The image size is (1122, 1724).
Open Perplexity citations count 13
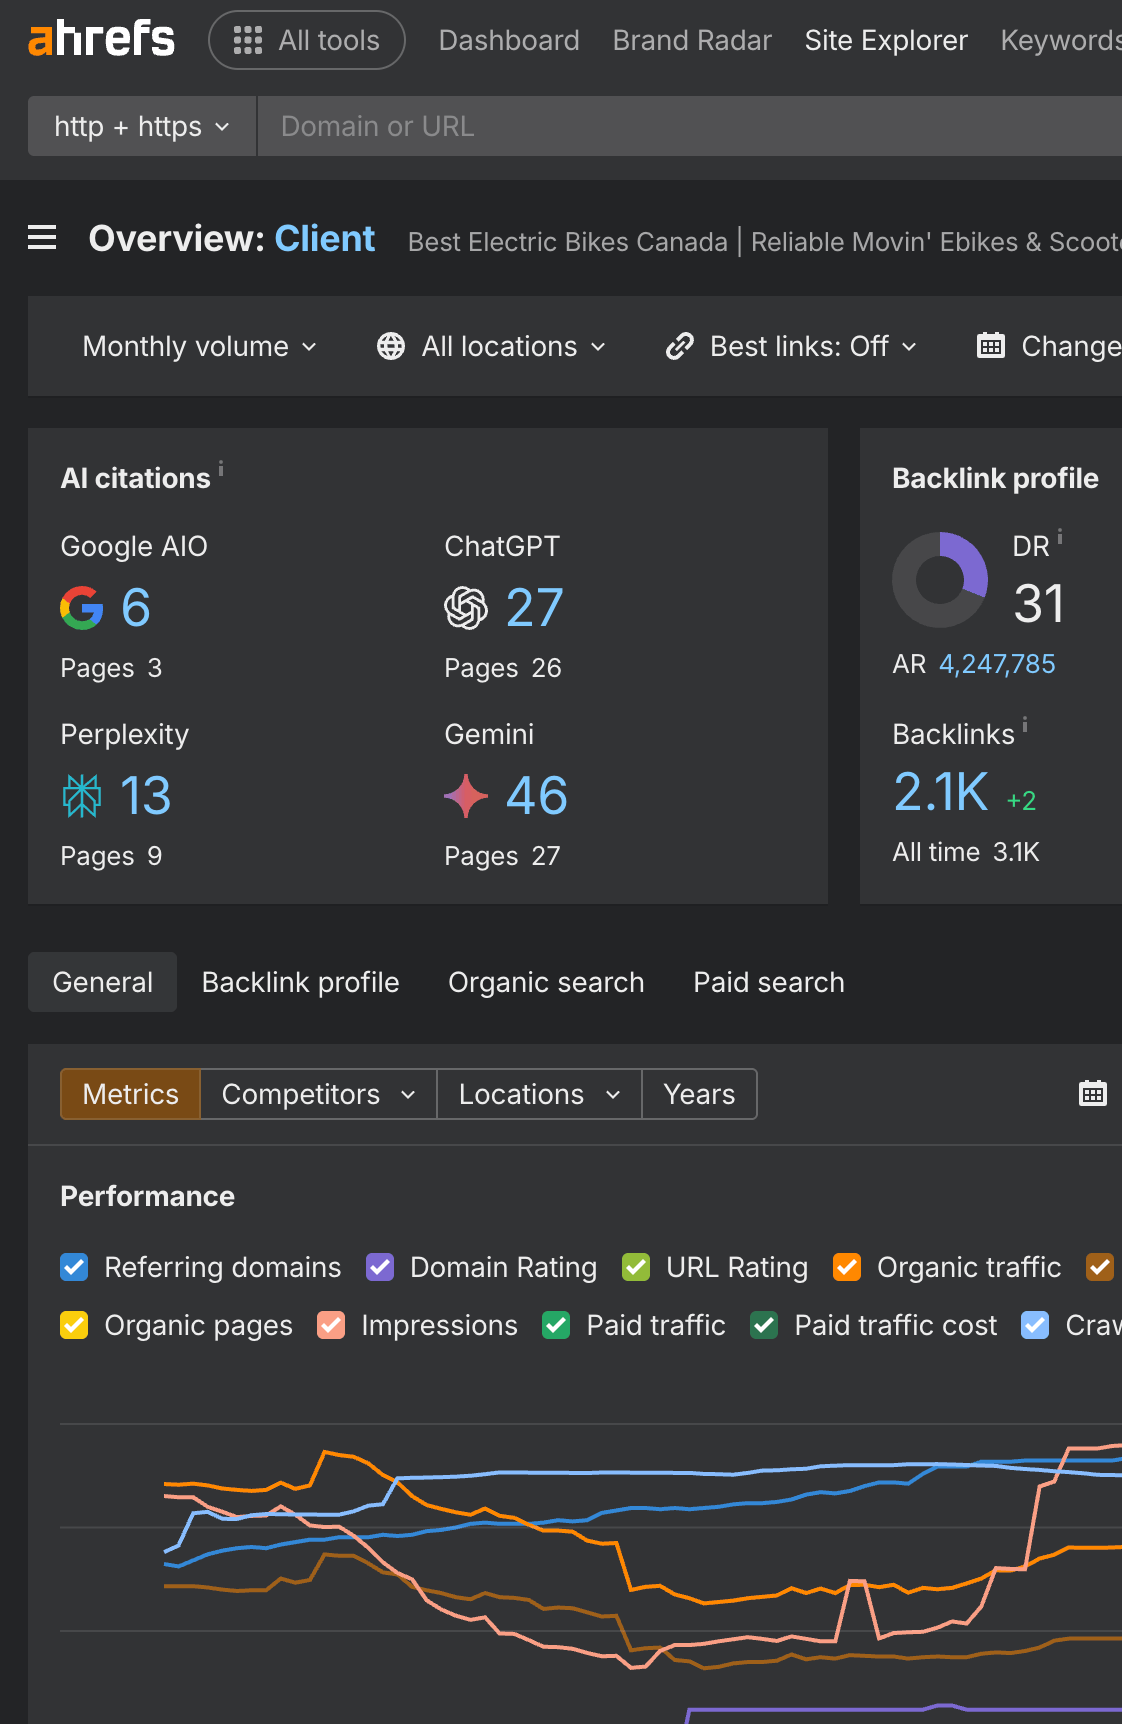pos(146,796)
